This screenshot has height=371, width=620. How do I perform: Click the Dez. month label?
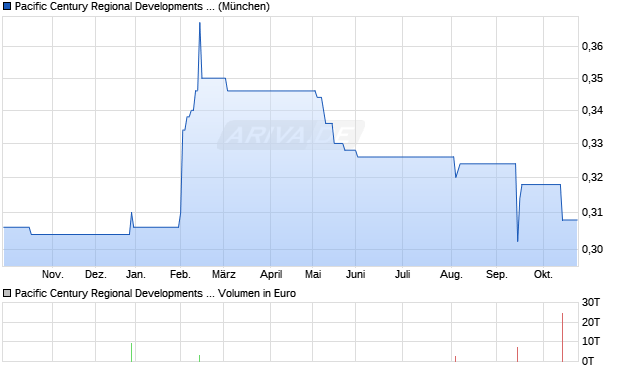click(x=96, y=274)
